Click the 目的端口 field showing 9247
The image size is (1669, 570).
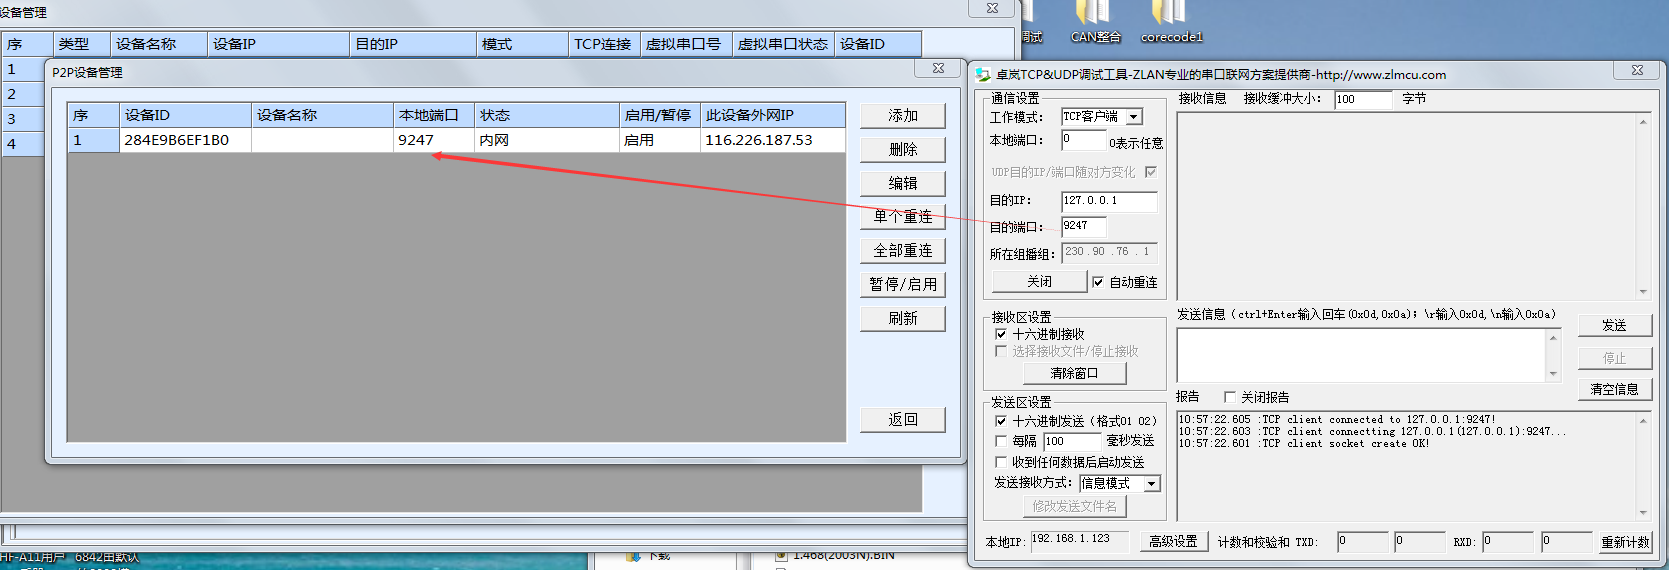[x=1083, y=226]
